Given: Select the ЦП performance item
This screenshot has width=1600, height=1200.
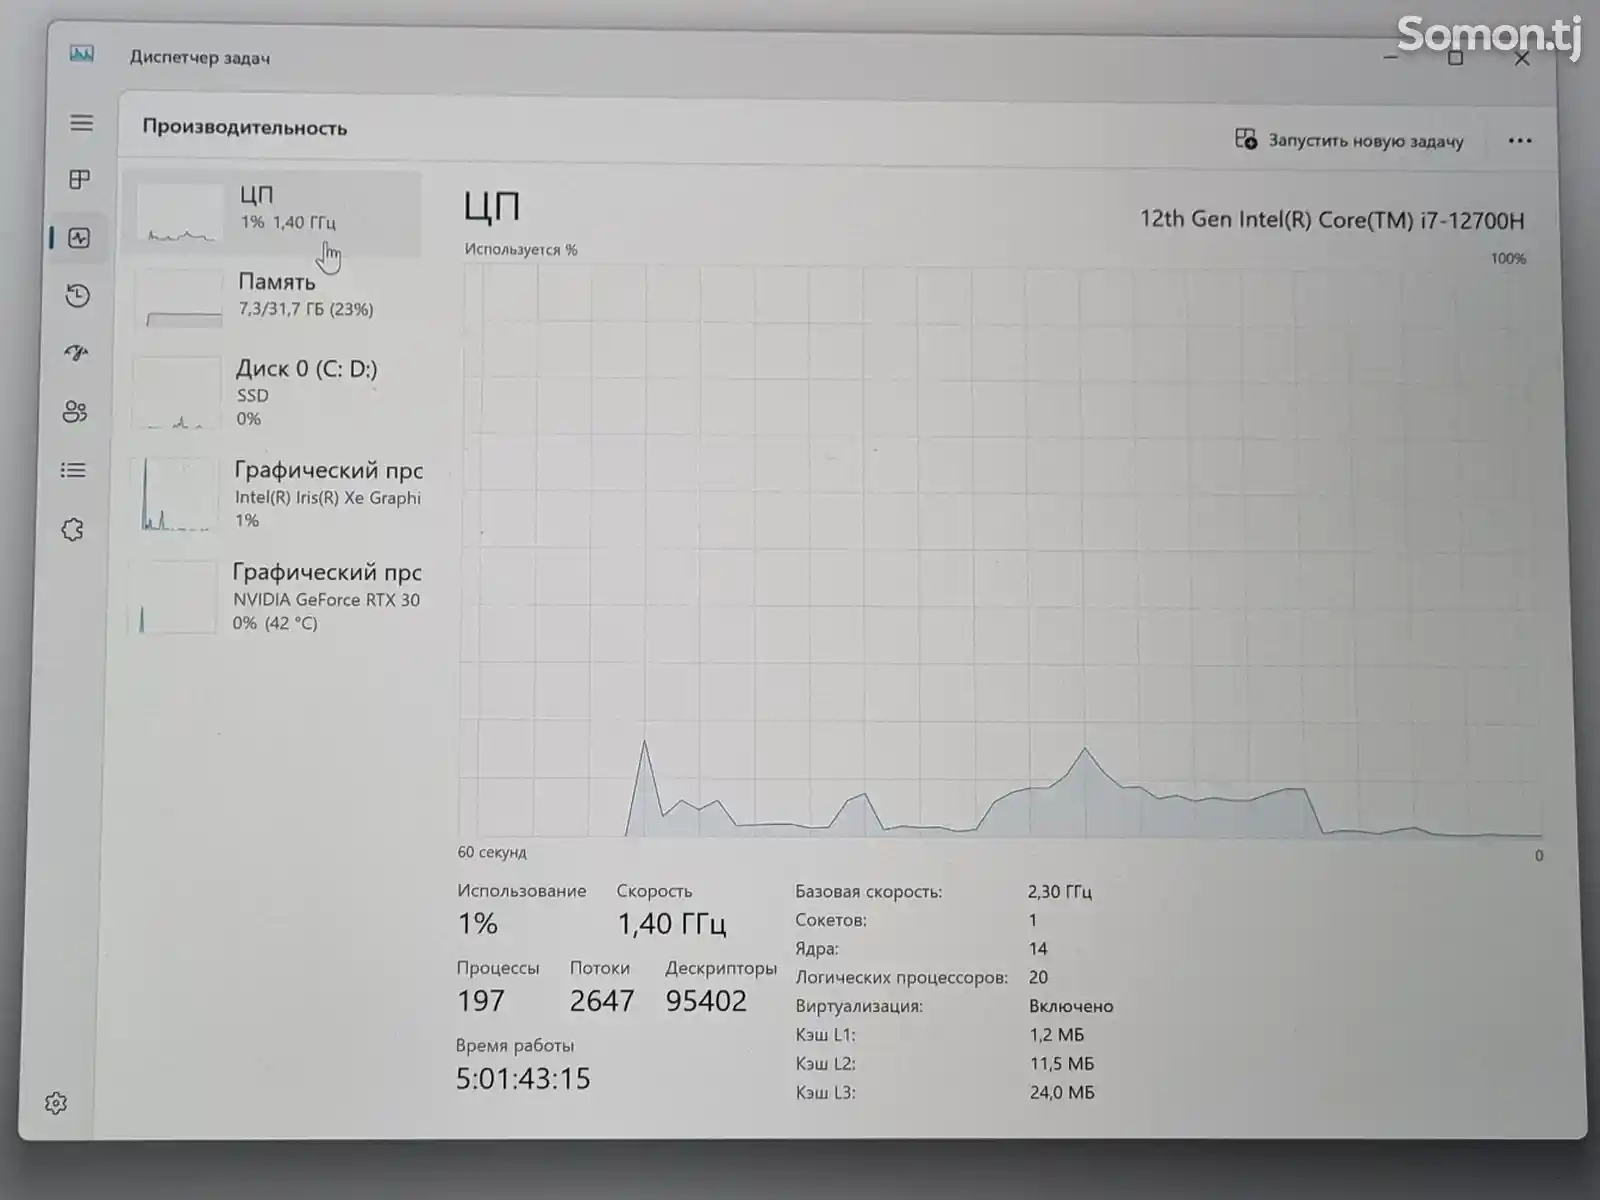Looking at the screenshot, I should coord(272,213).
